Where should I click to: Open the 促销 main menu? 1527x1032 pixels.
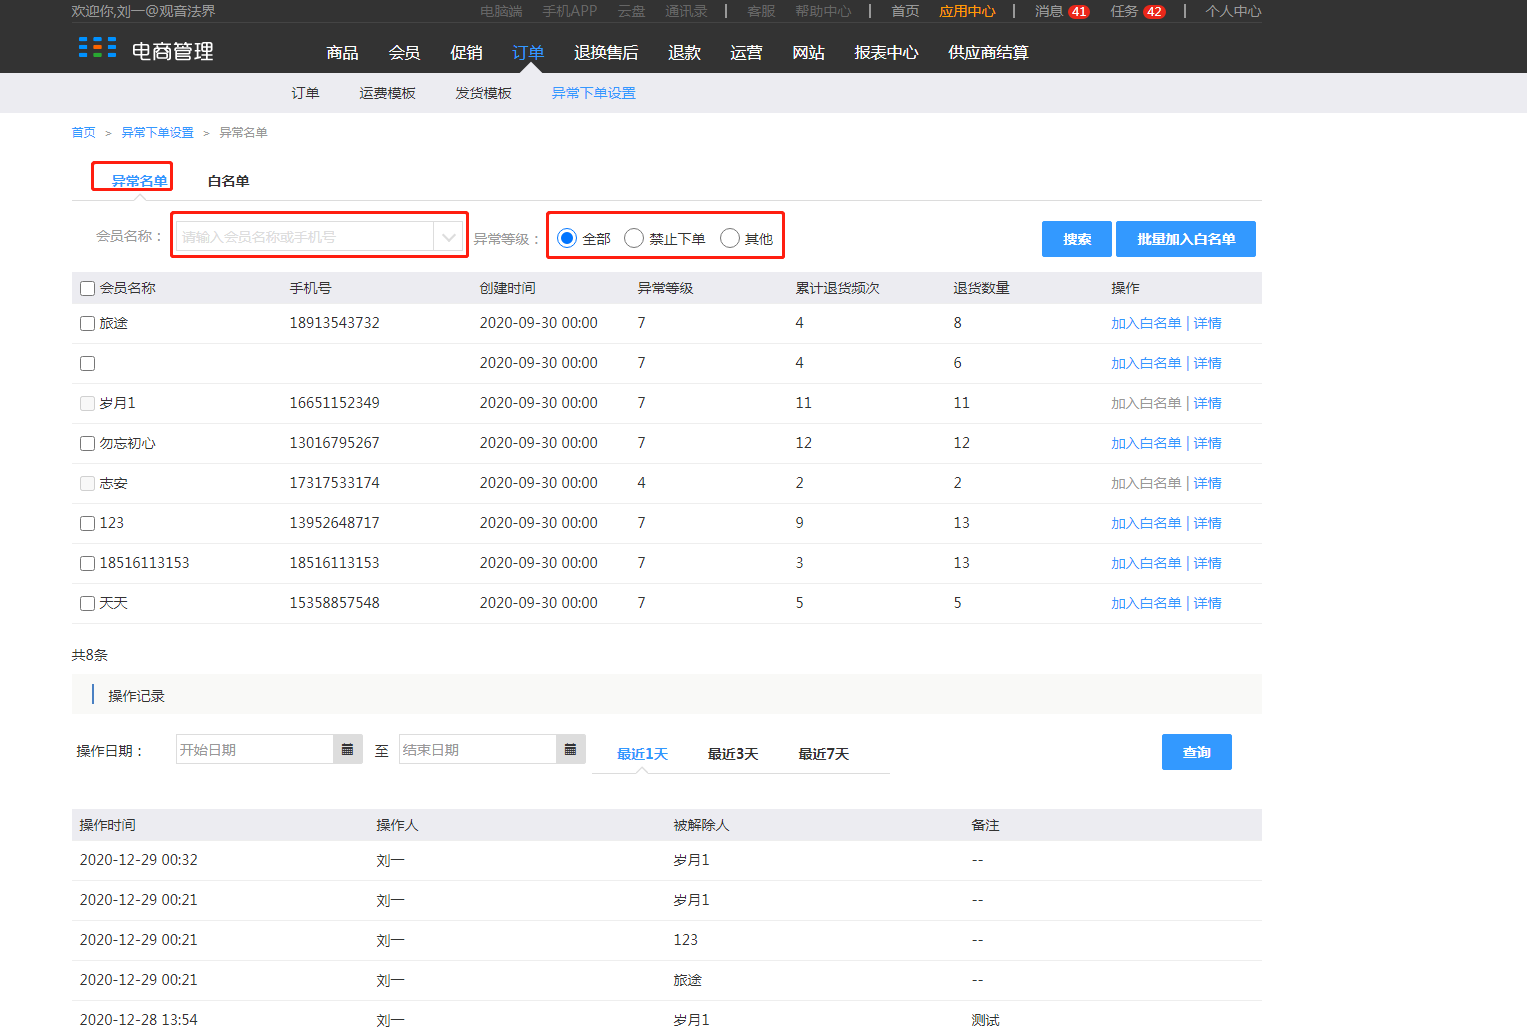click(x=466, y=52)
